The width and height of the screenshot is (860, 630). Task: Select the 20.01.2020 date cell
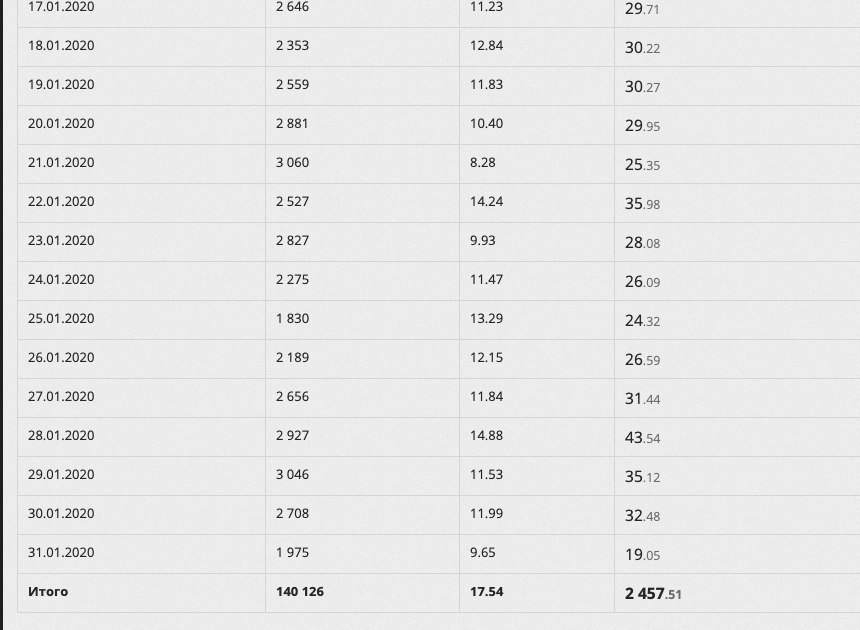pyautogui.click(x=61, y=124)
